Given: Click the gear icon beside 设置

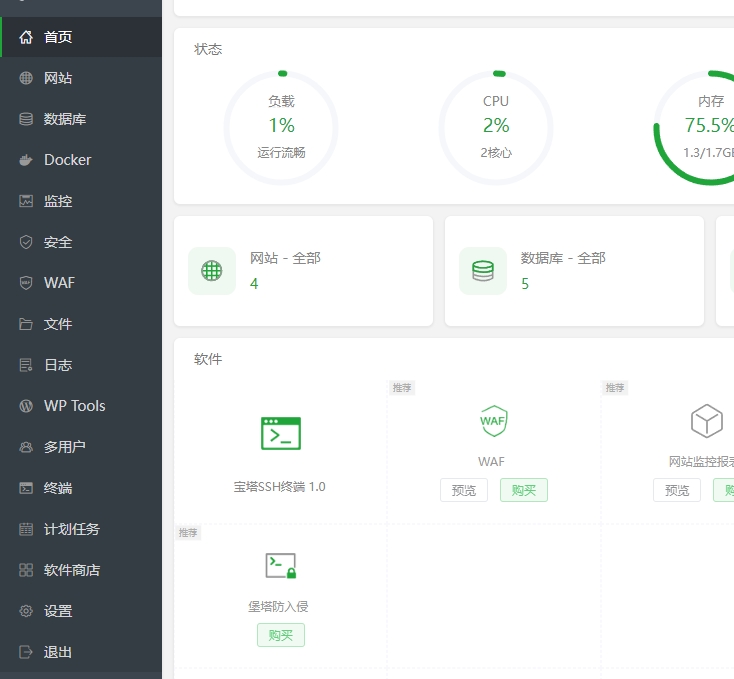Looking at the screenshot, I should (x=26, y=611).
